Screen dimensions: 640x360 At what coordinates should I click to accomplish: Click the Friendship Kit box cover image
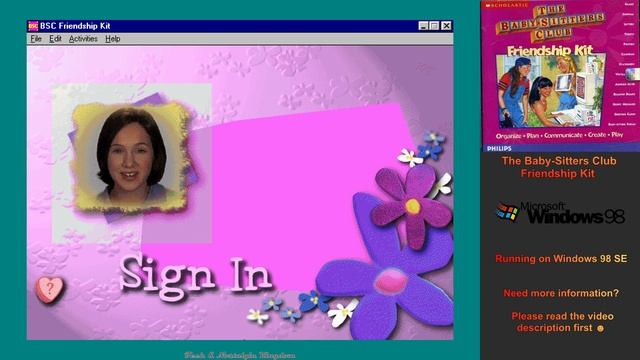click(560, 76)
